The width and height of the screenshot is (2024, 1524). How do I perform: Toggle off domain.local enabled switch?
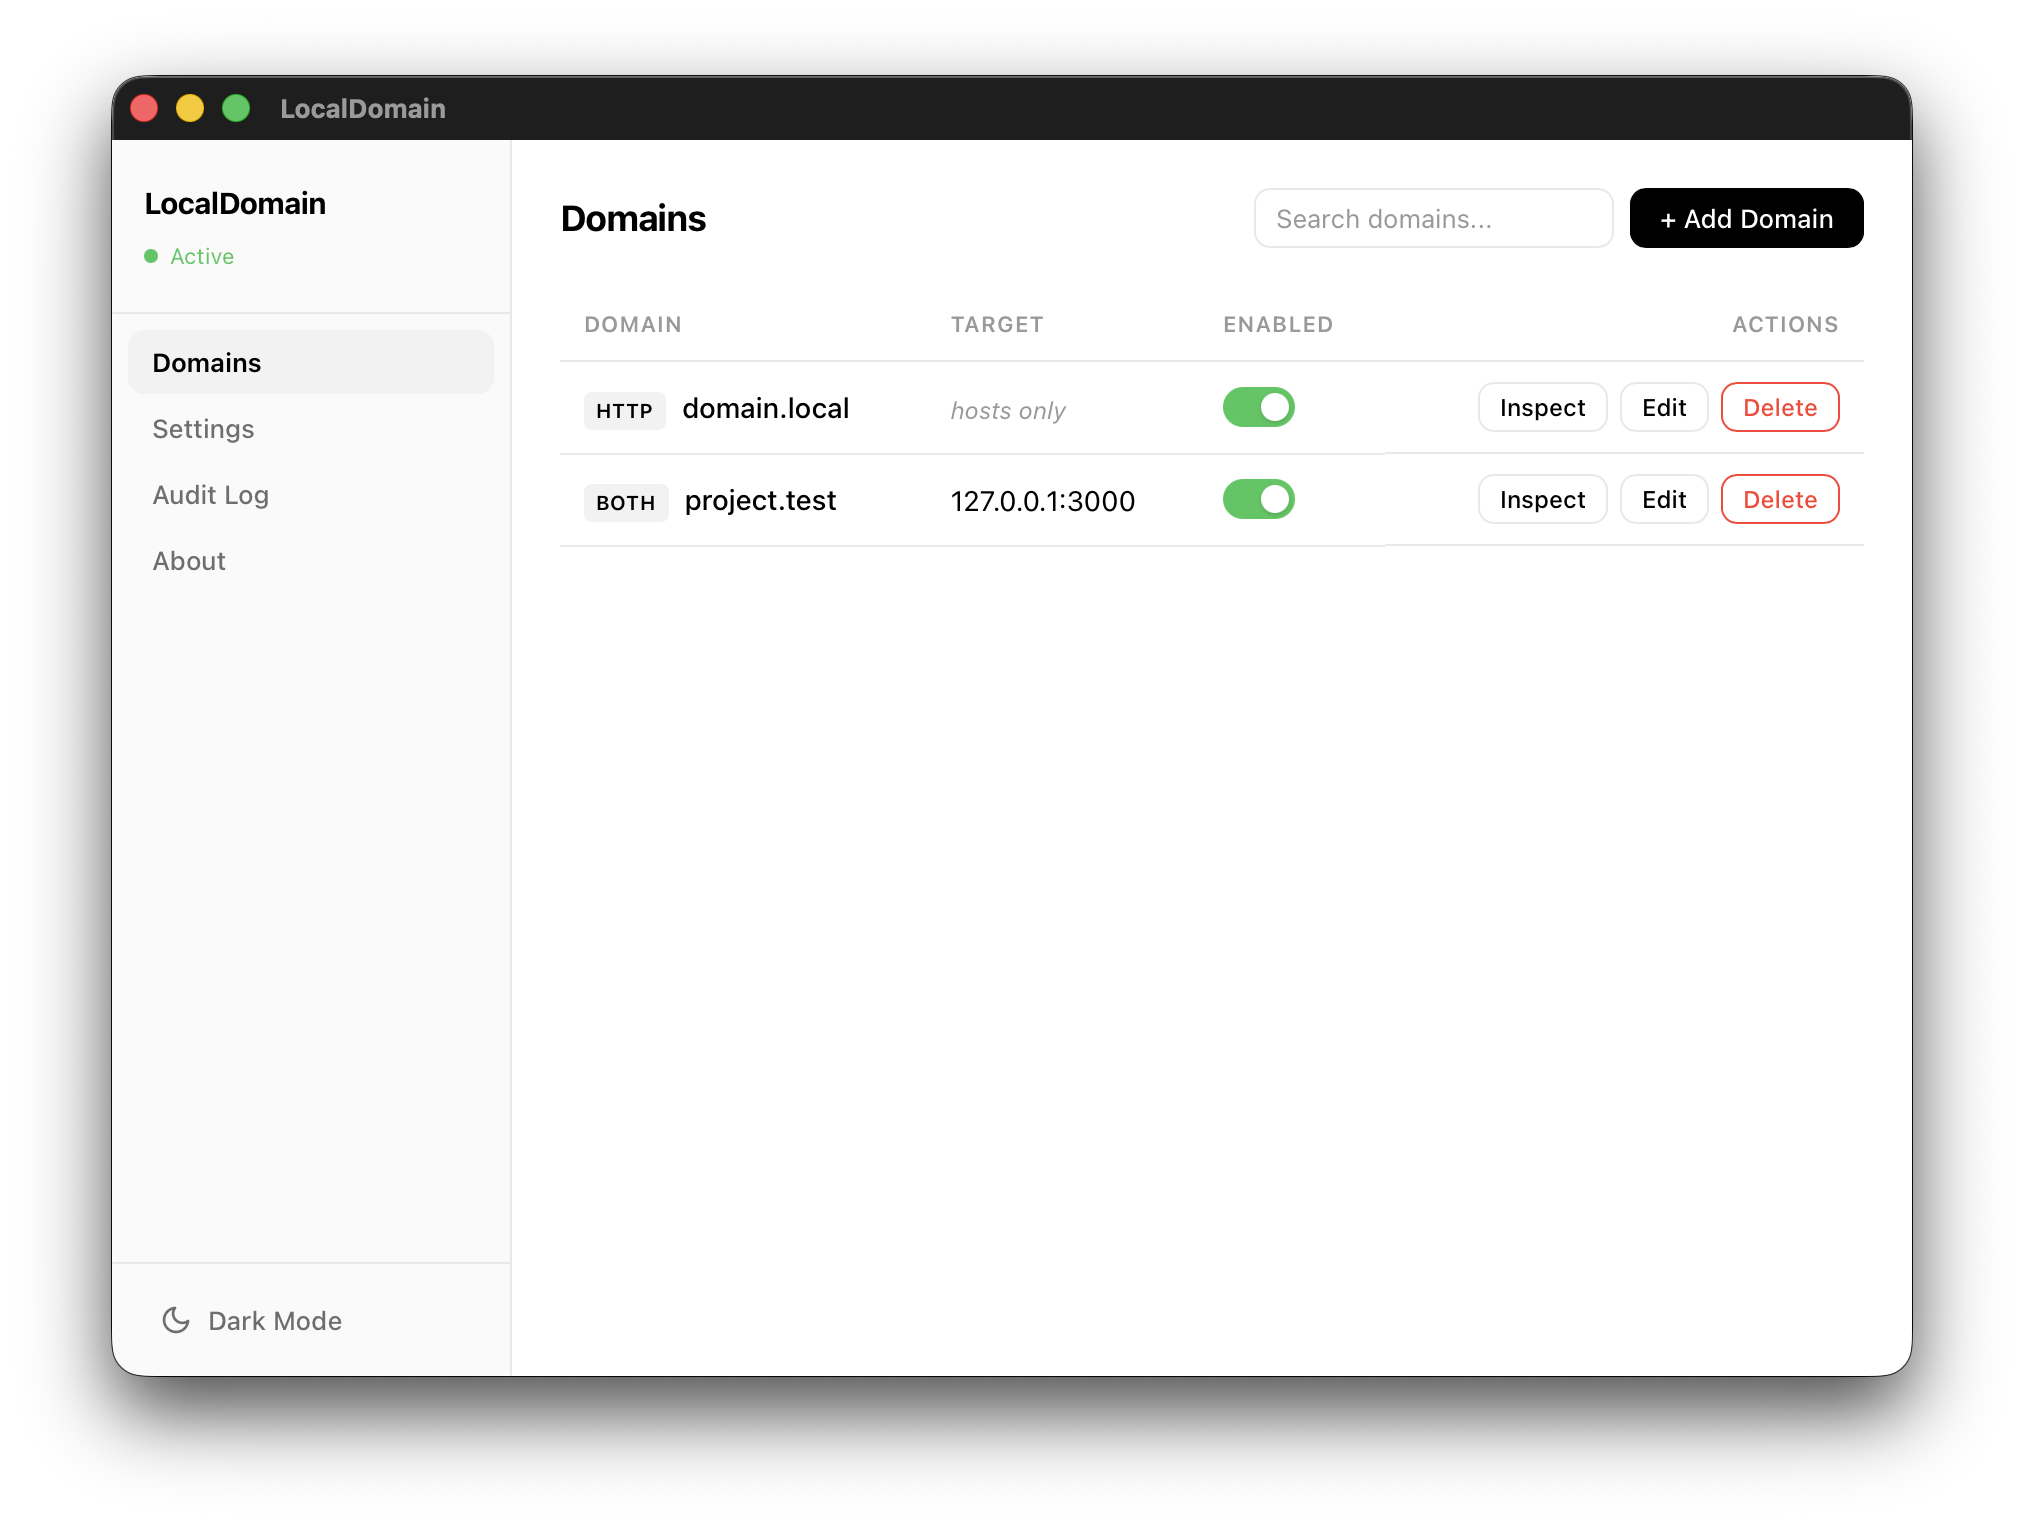[x=1258, y=407]
